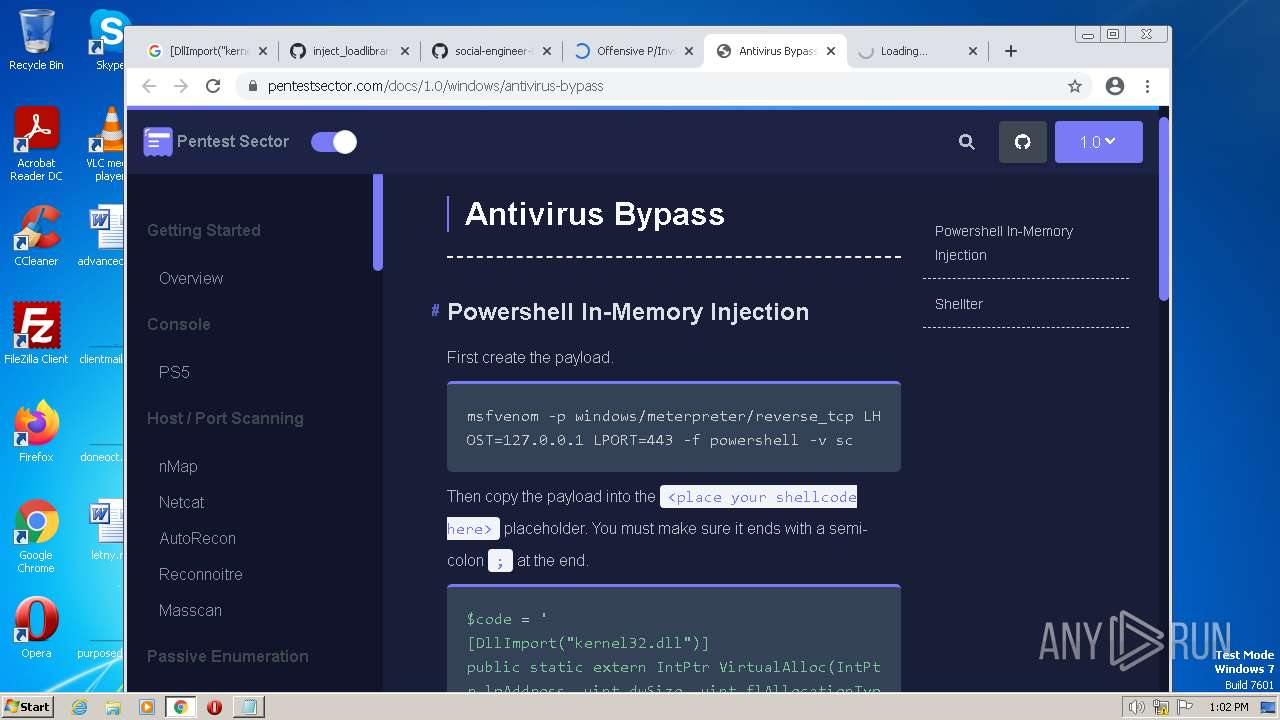Open a new browser tab
The width and height of the screenshot is (1280, 720).
1011,51
